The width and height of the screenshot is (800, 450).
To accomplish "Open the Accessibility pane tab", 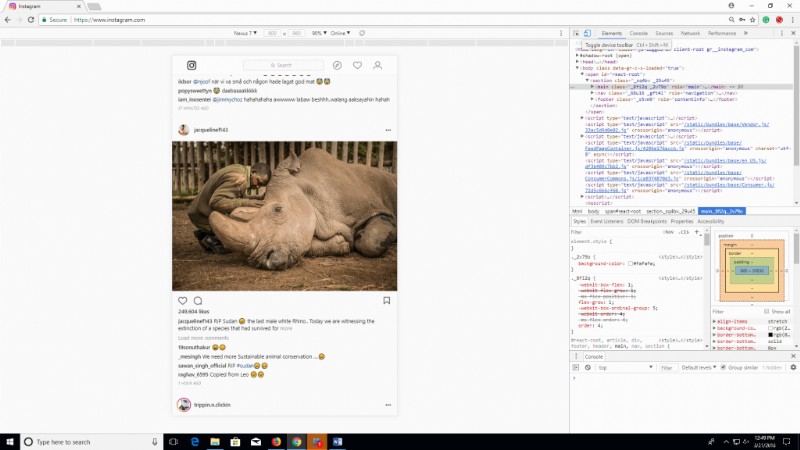I will (710, 221).
